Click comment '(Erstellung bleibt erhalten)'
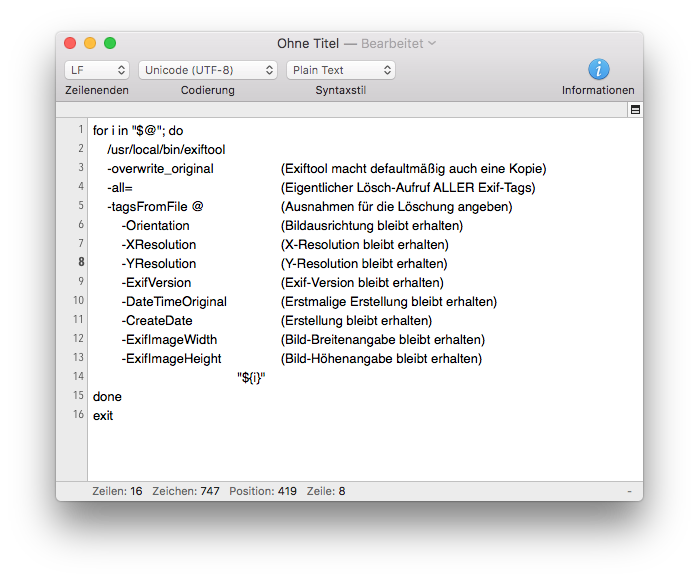 tap(356, 321)
